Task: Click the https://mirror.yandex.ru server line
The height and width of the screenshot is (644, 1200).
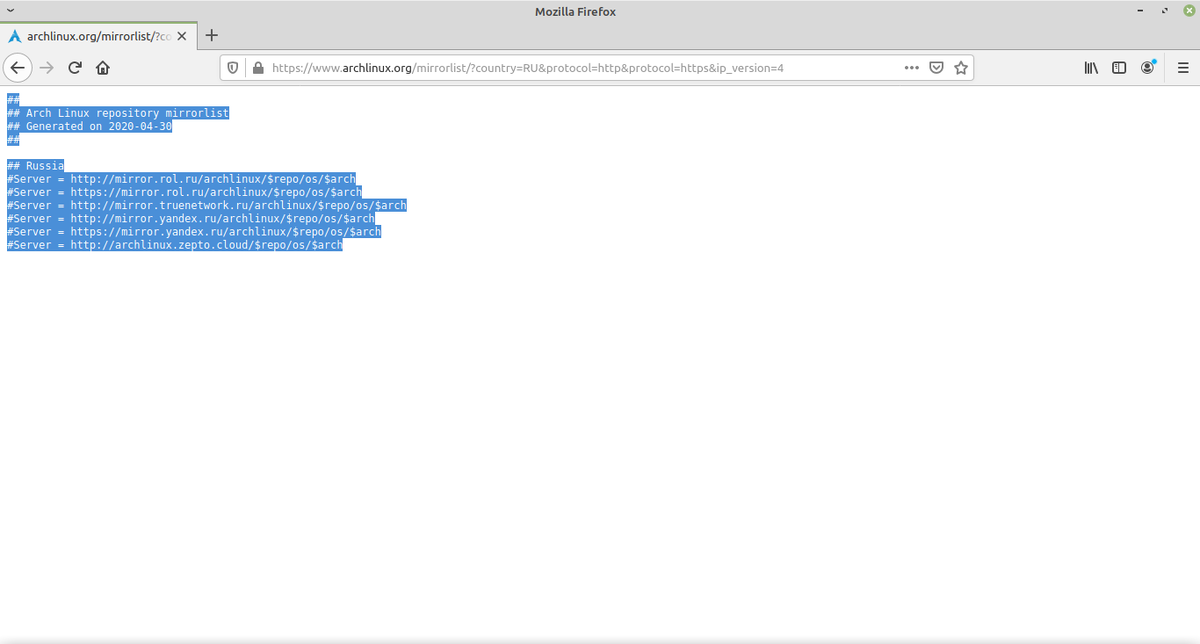Action: [x=194, y=231]
